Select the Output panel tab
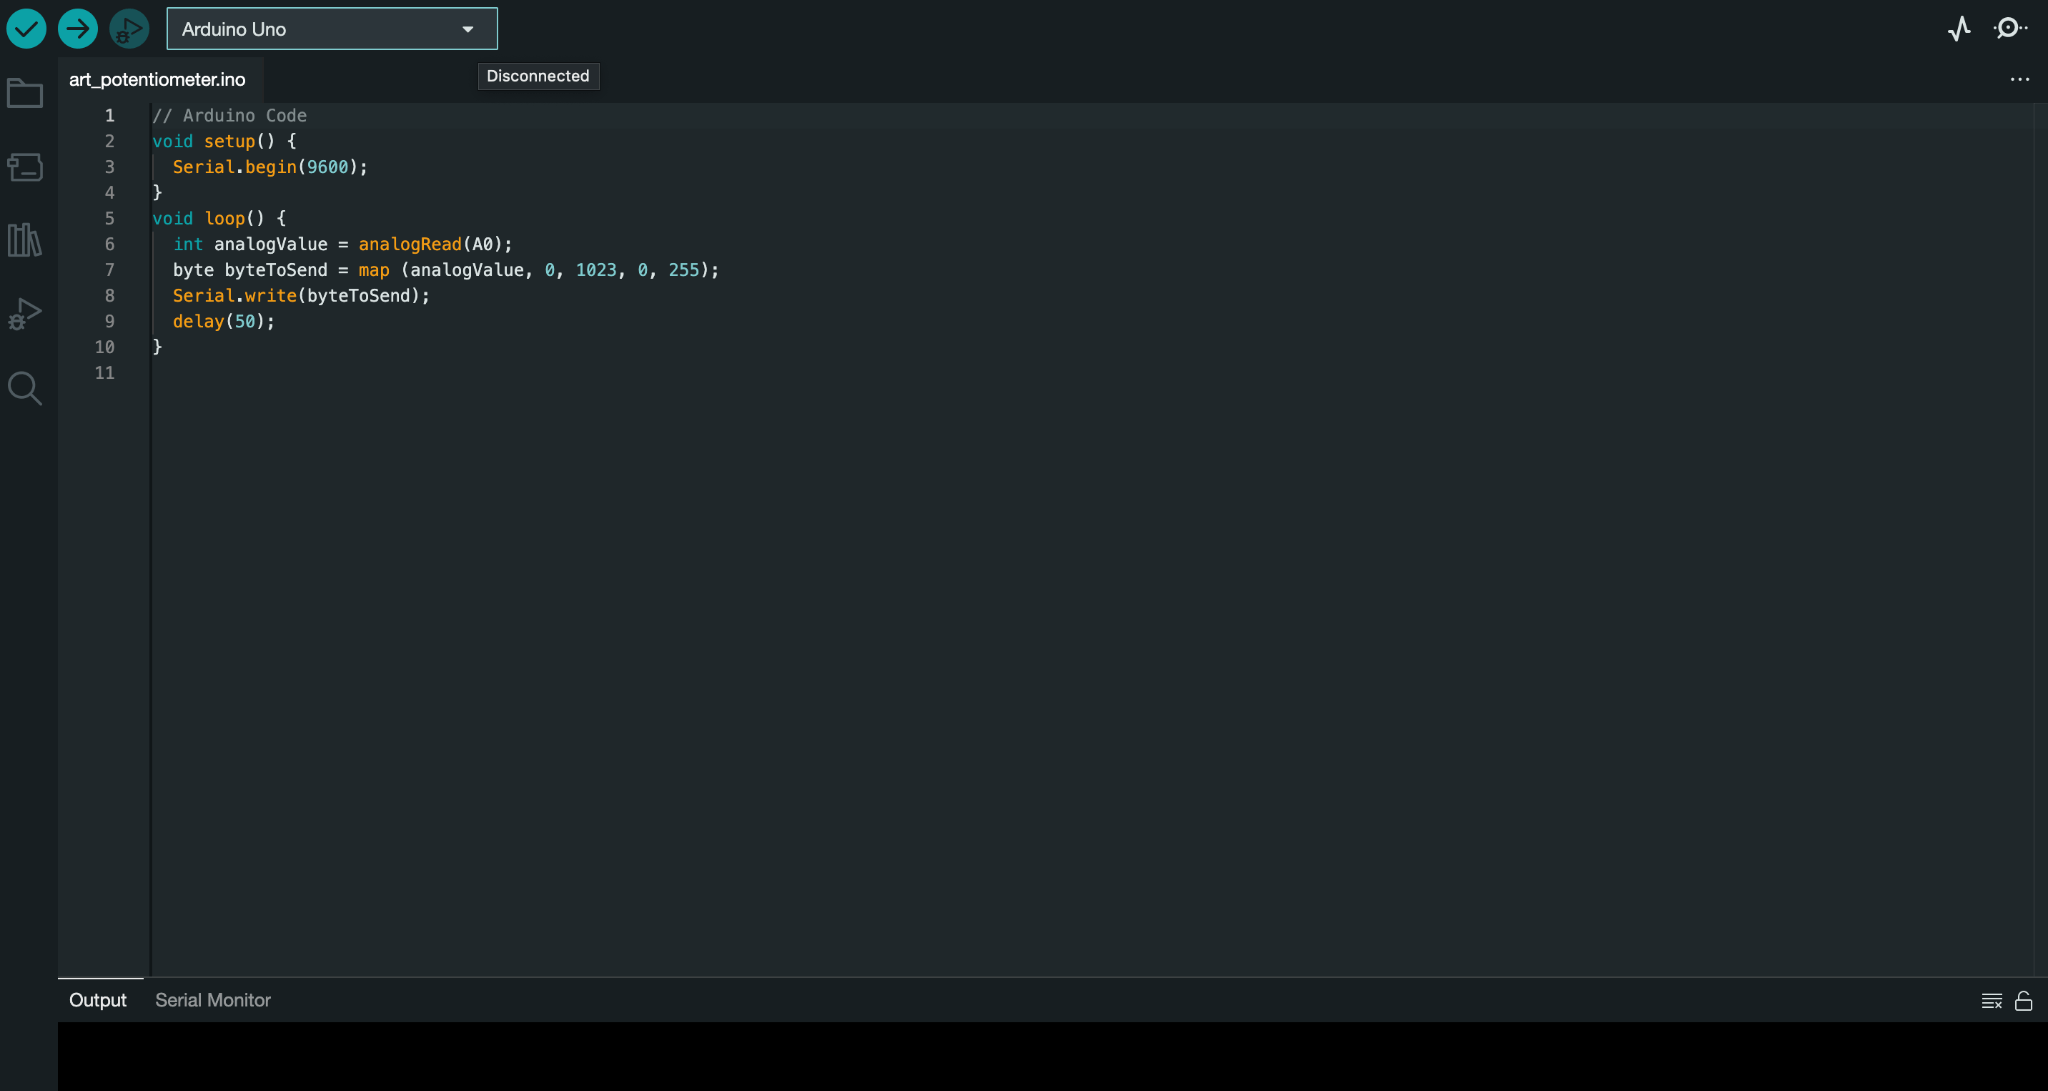This screenshot has height=1091, width=2048. 98,1000
